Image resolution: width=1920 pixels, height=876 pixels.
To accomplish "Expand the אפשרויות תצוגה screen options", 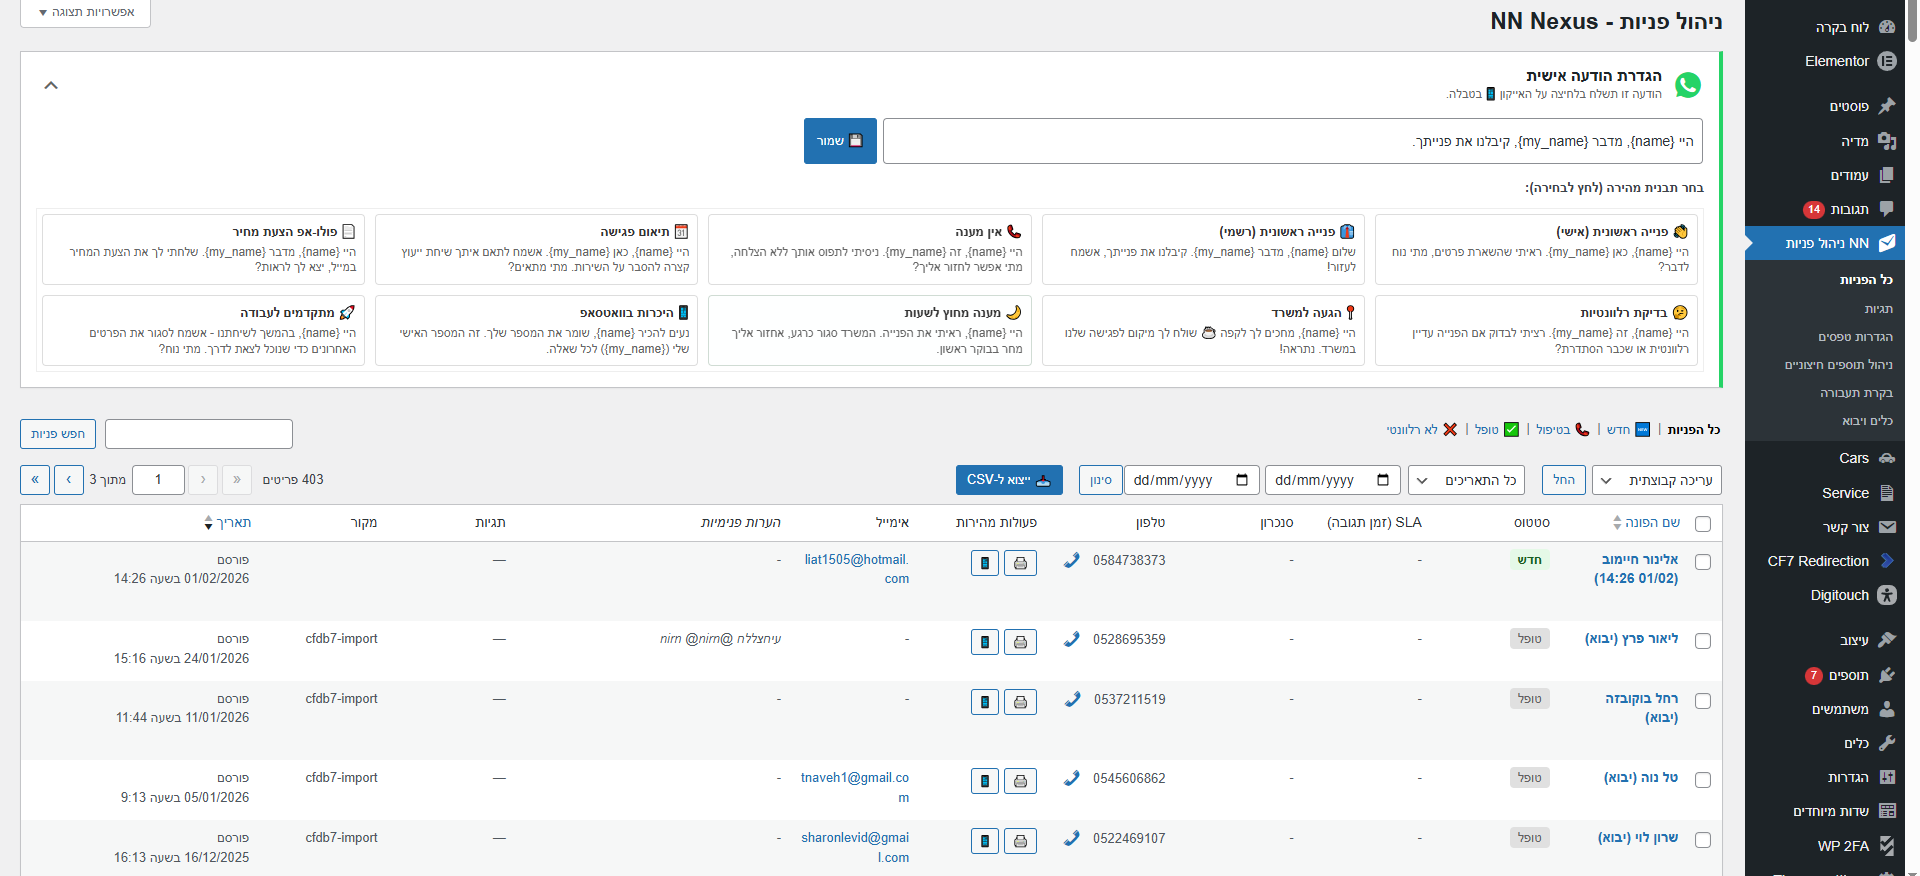I will (86, 12).
